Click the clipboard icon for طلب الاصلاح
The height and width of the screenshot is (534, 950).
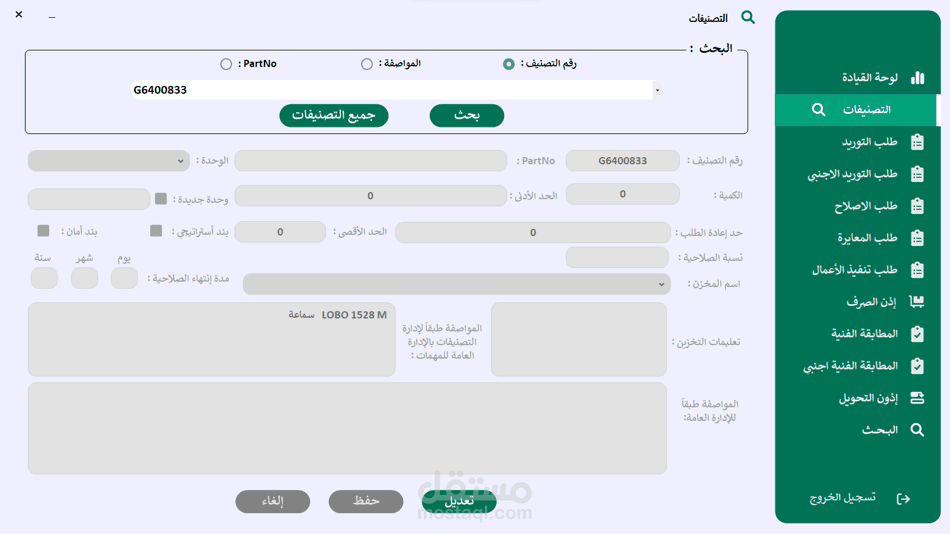point(917,206)
